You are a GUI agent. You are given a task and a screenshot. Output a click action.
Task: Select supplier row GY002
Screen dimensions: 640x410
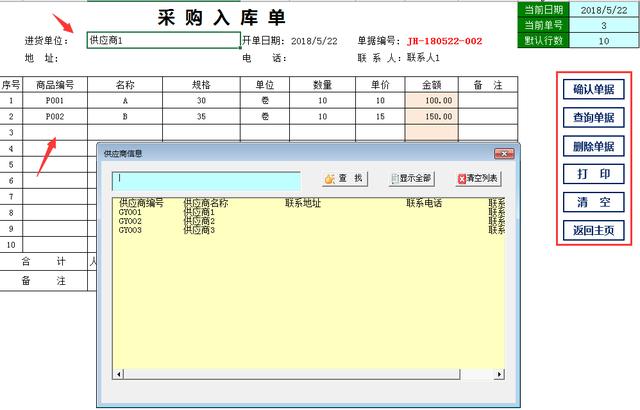308,221
